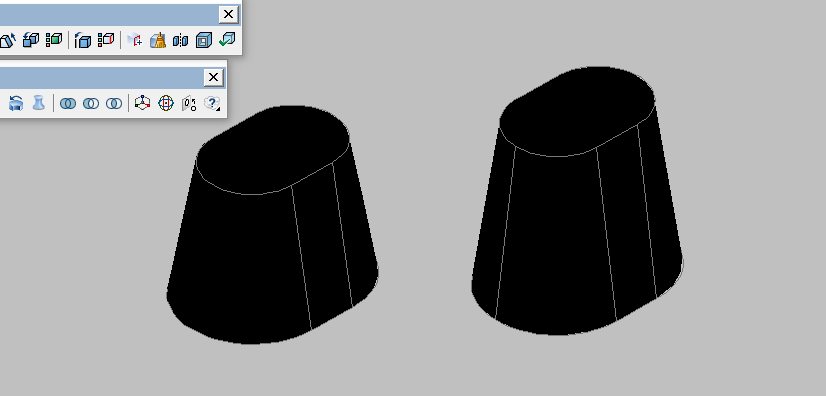Pick the Color Edges tool

point(106,40)
